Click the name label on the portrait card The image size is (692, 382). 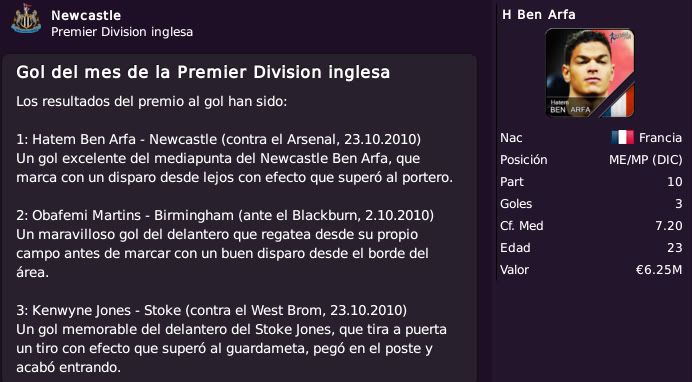pos(570,107)
